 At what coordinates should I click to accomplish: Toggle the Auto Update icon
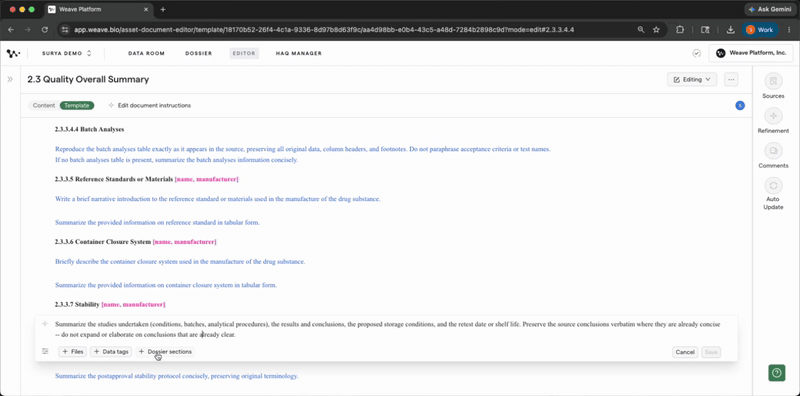coord(773,185)
